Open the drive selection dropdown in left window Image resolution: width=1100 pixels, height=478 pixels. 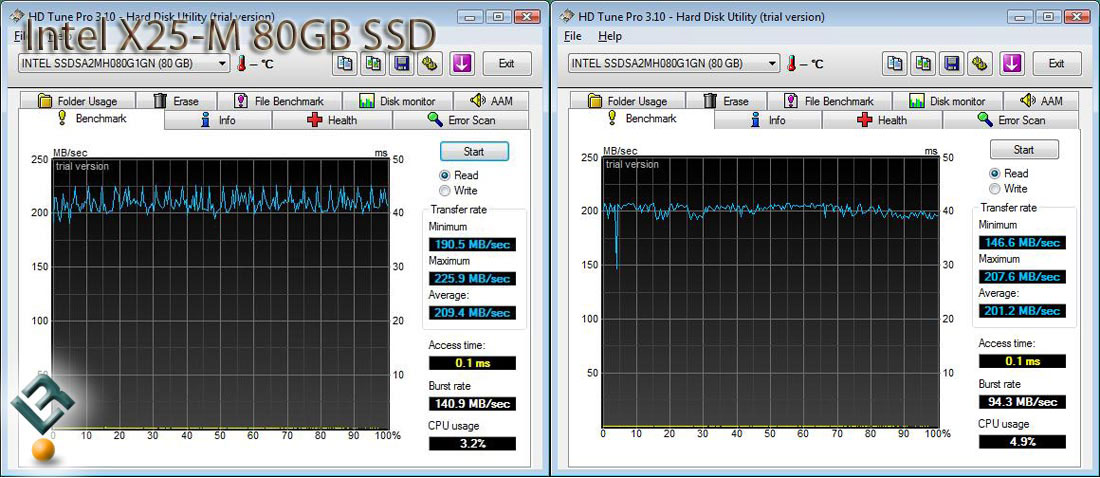222,63
